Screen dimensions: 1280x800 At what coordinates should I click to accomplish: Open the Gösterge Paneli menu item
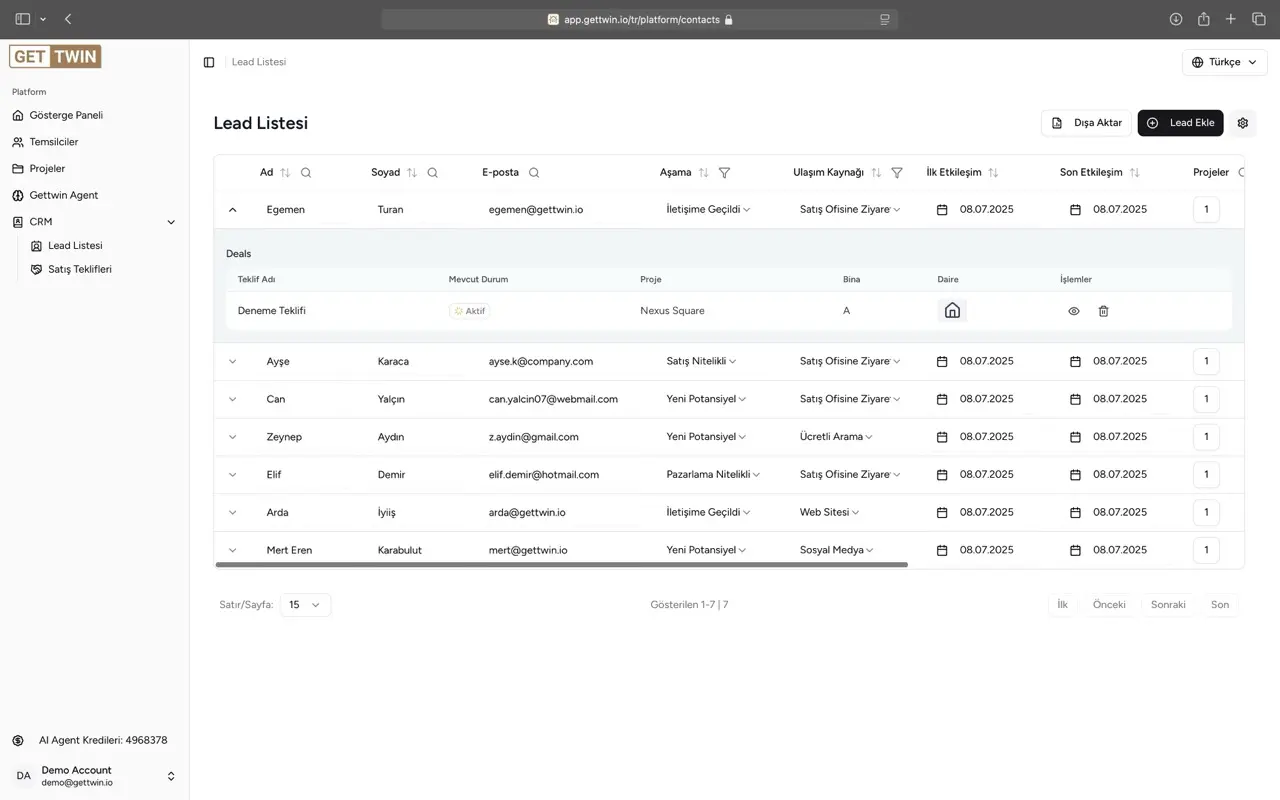(x=70, y=115)
